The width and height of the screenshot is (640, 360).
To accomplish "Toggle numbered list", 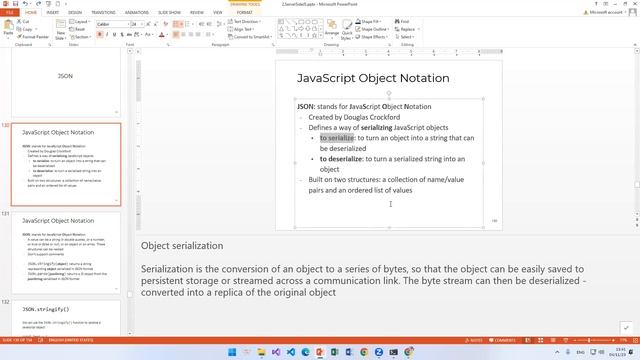I will pyautogui.click(x=187, y=24).
